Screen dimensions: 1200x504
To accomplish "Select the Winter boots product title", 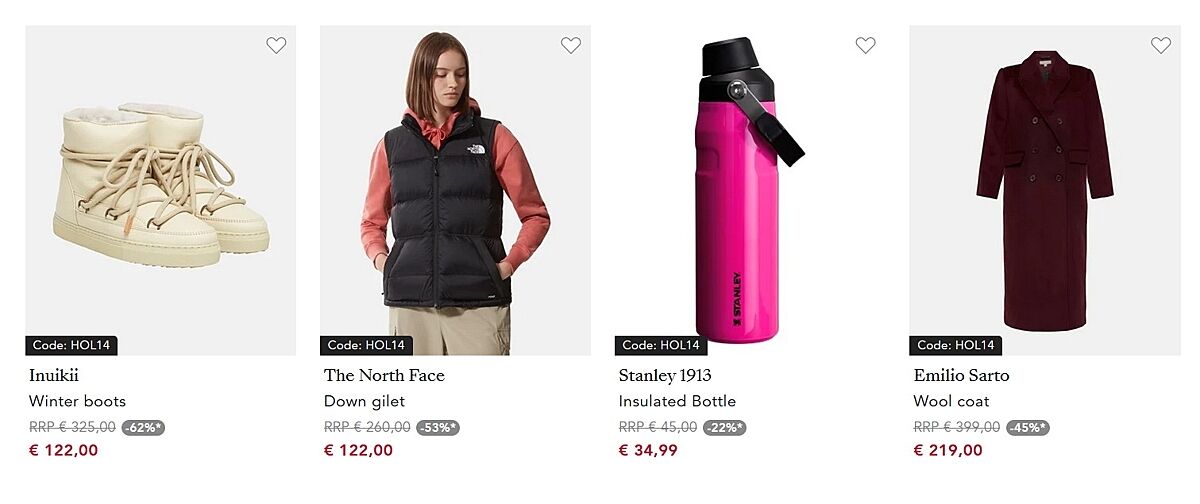I will point(78,401).
